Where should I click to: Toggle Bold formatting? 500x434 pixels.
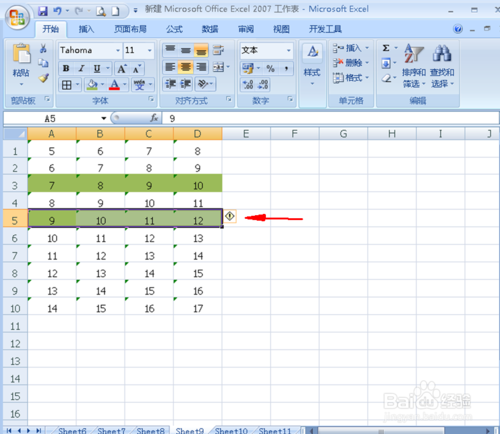[x=66, y=68]
